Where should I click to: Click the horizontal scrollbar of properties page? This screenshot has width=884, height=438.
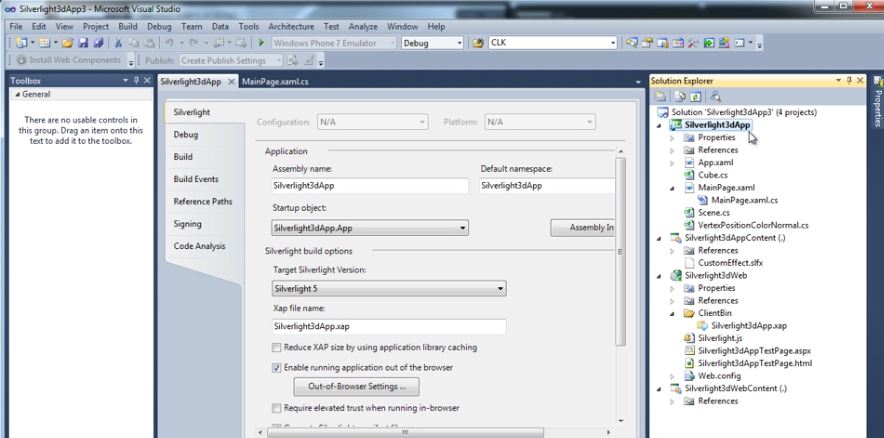click(405, 432)
